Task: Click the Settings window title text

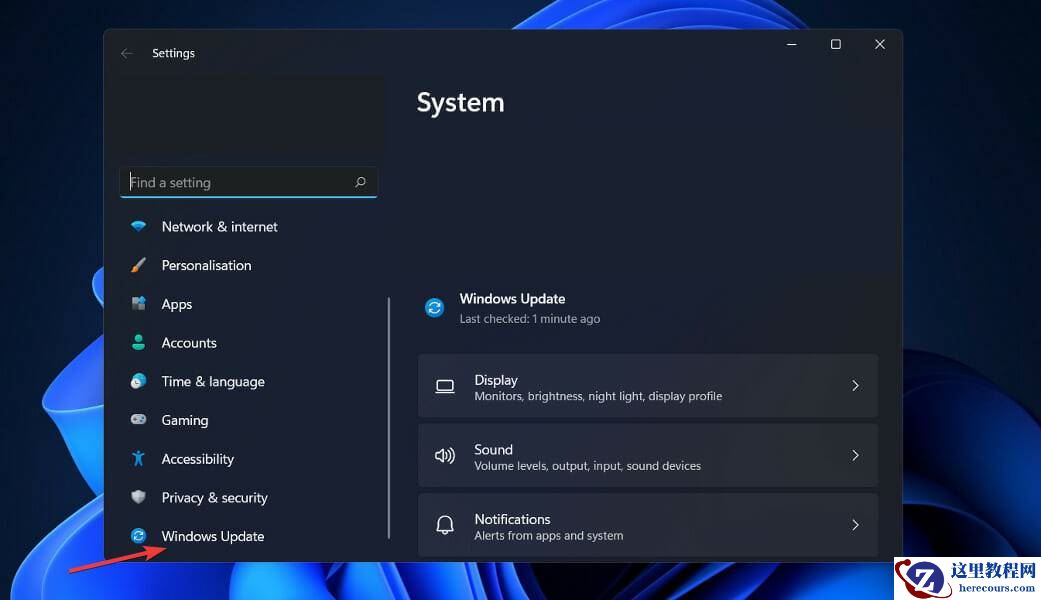Action: (x=173, y=53)
